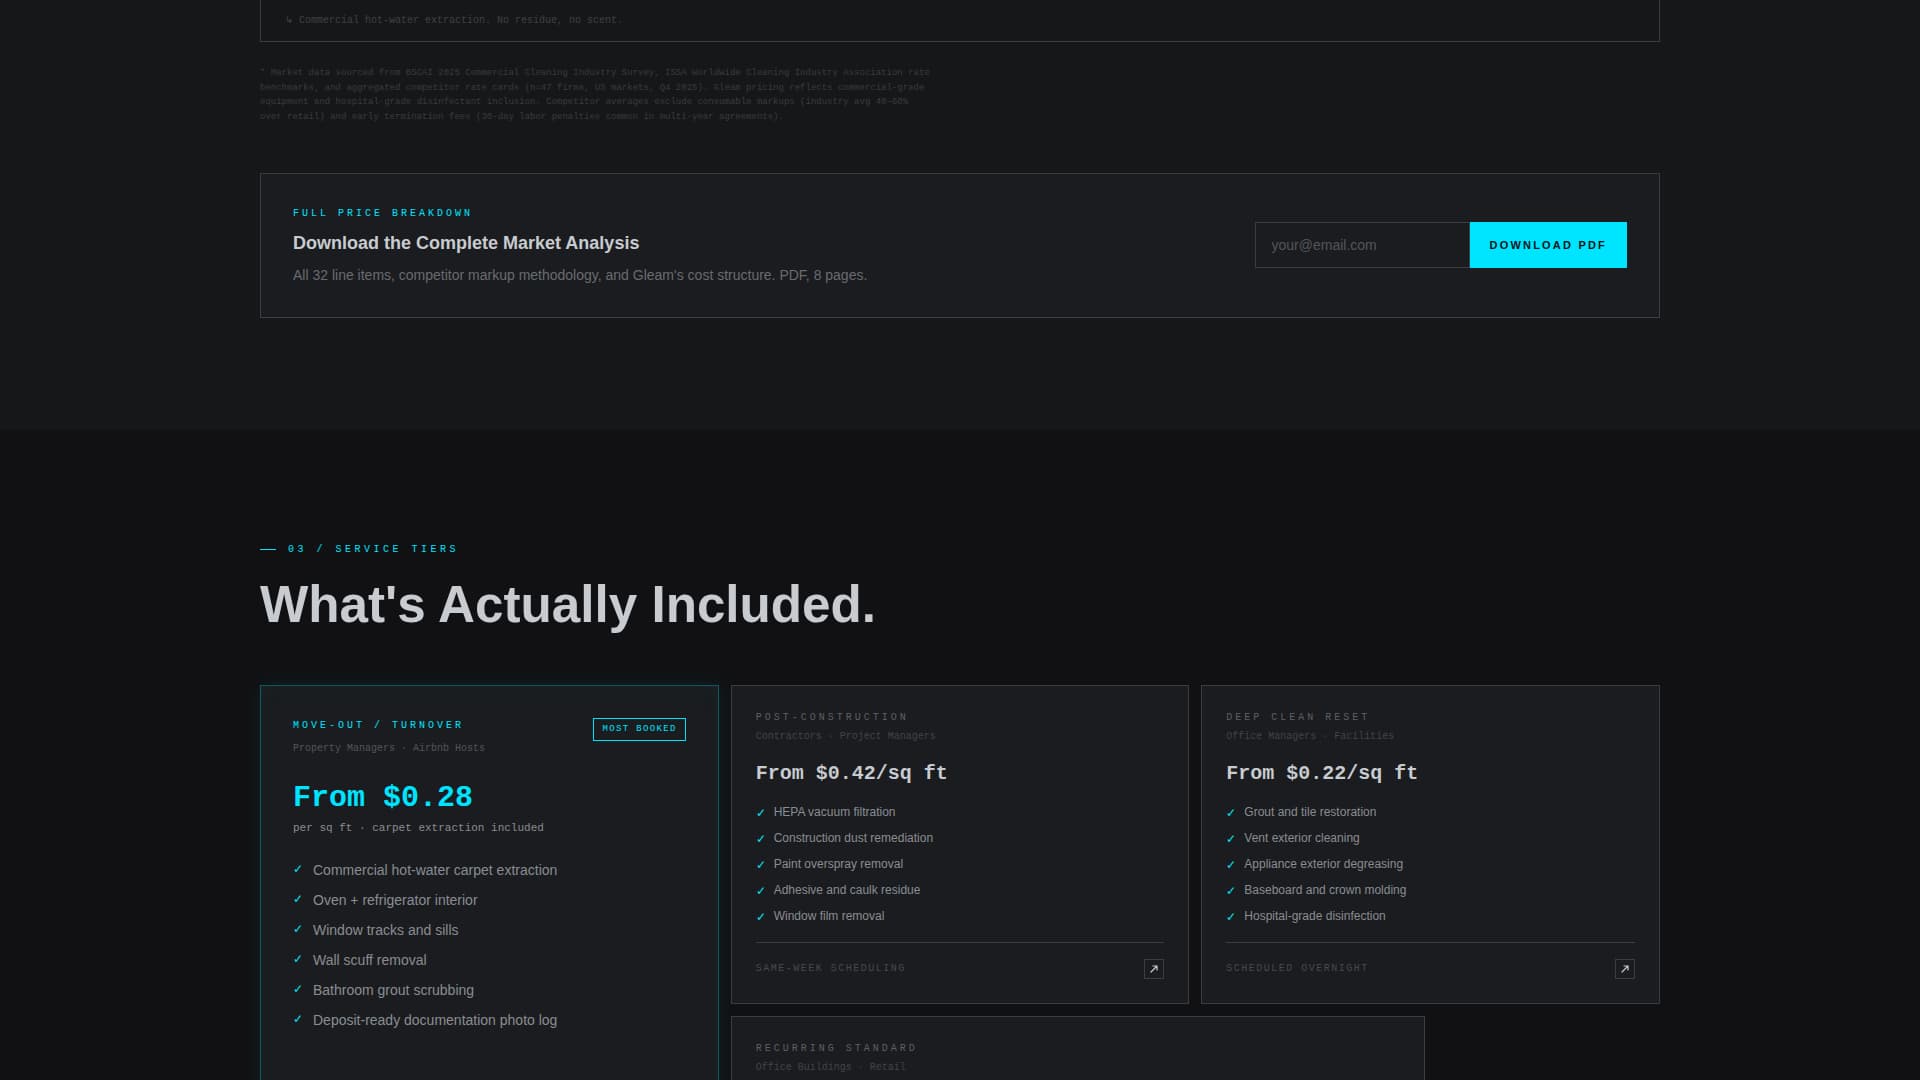Click 'Vent exterior cleaning' list item

pyautogui.click(x=1302, y=838)
